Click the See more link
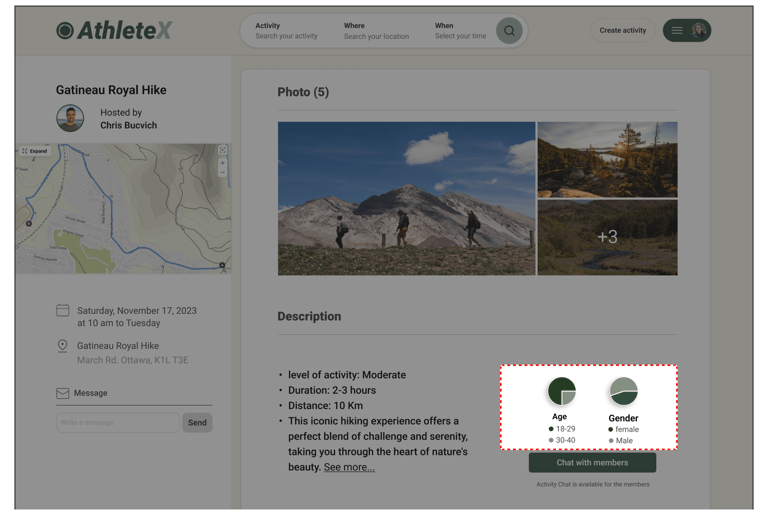768x515 pixels. (x=349, y=467)
